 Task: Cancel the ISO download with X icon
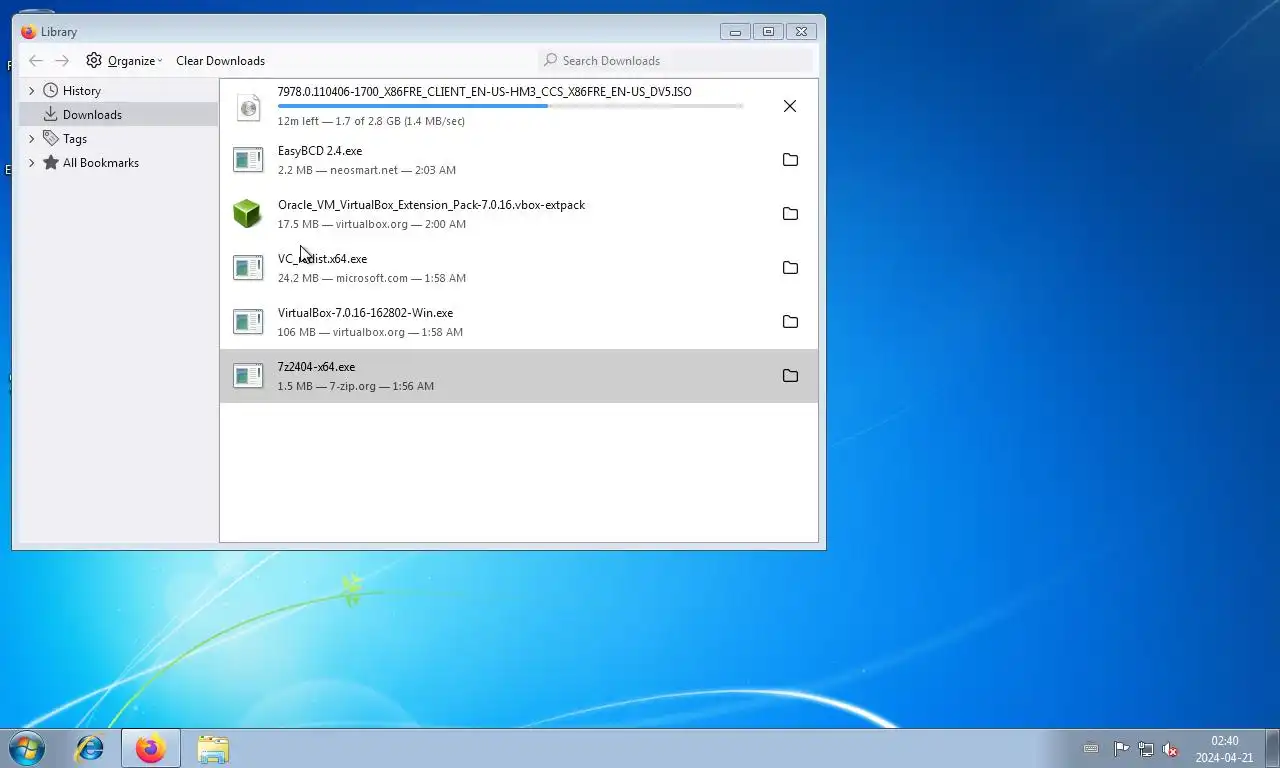point(790,106)
